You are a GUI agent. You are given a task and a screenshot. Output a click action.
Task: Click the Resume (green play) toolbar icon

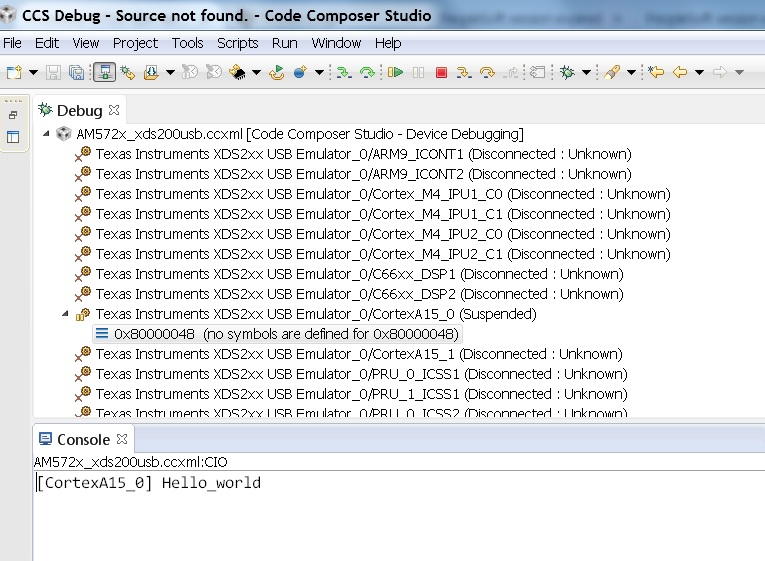(395, 72)
